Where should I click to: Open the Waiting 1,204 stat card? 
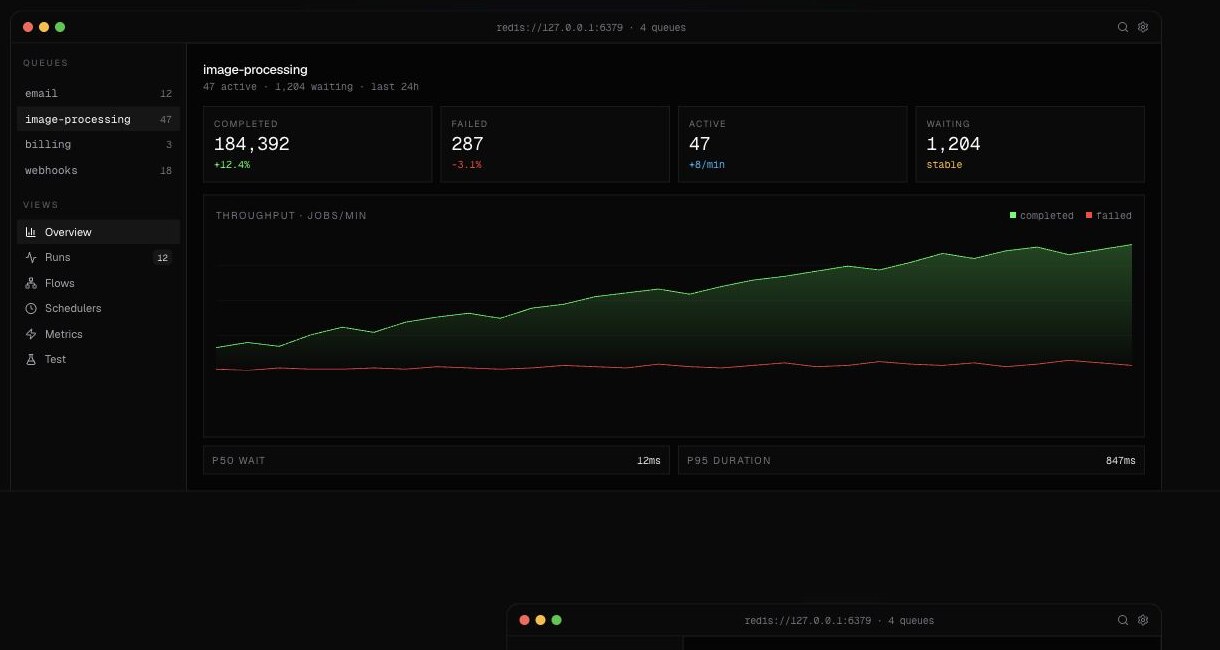[x=1030, y=144]
